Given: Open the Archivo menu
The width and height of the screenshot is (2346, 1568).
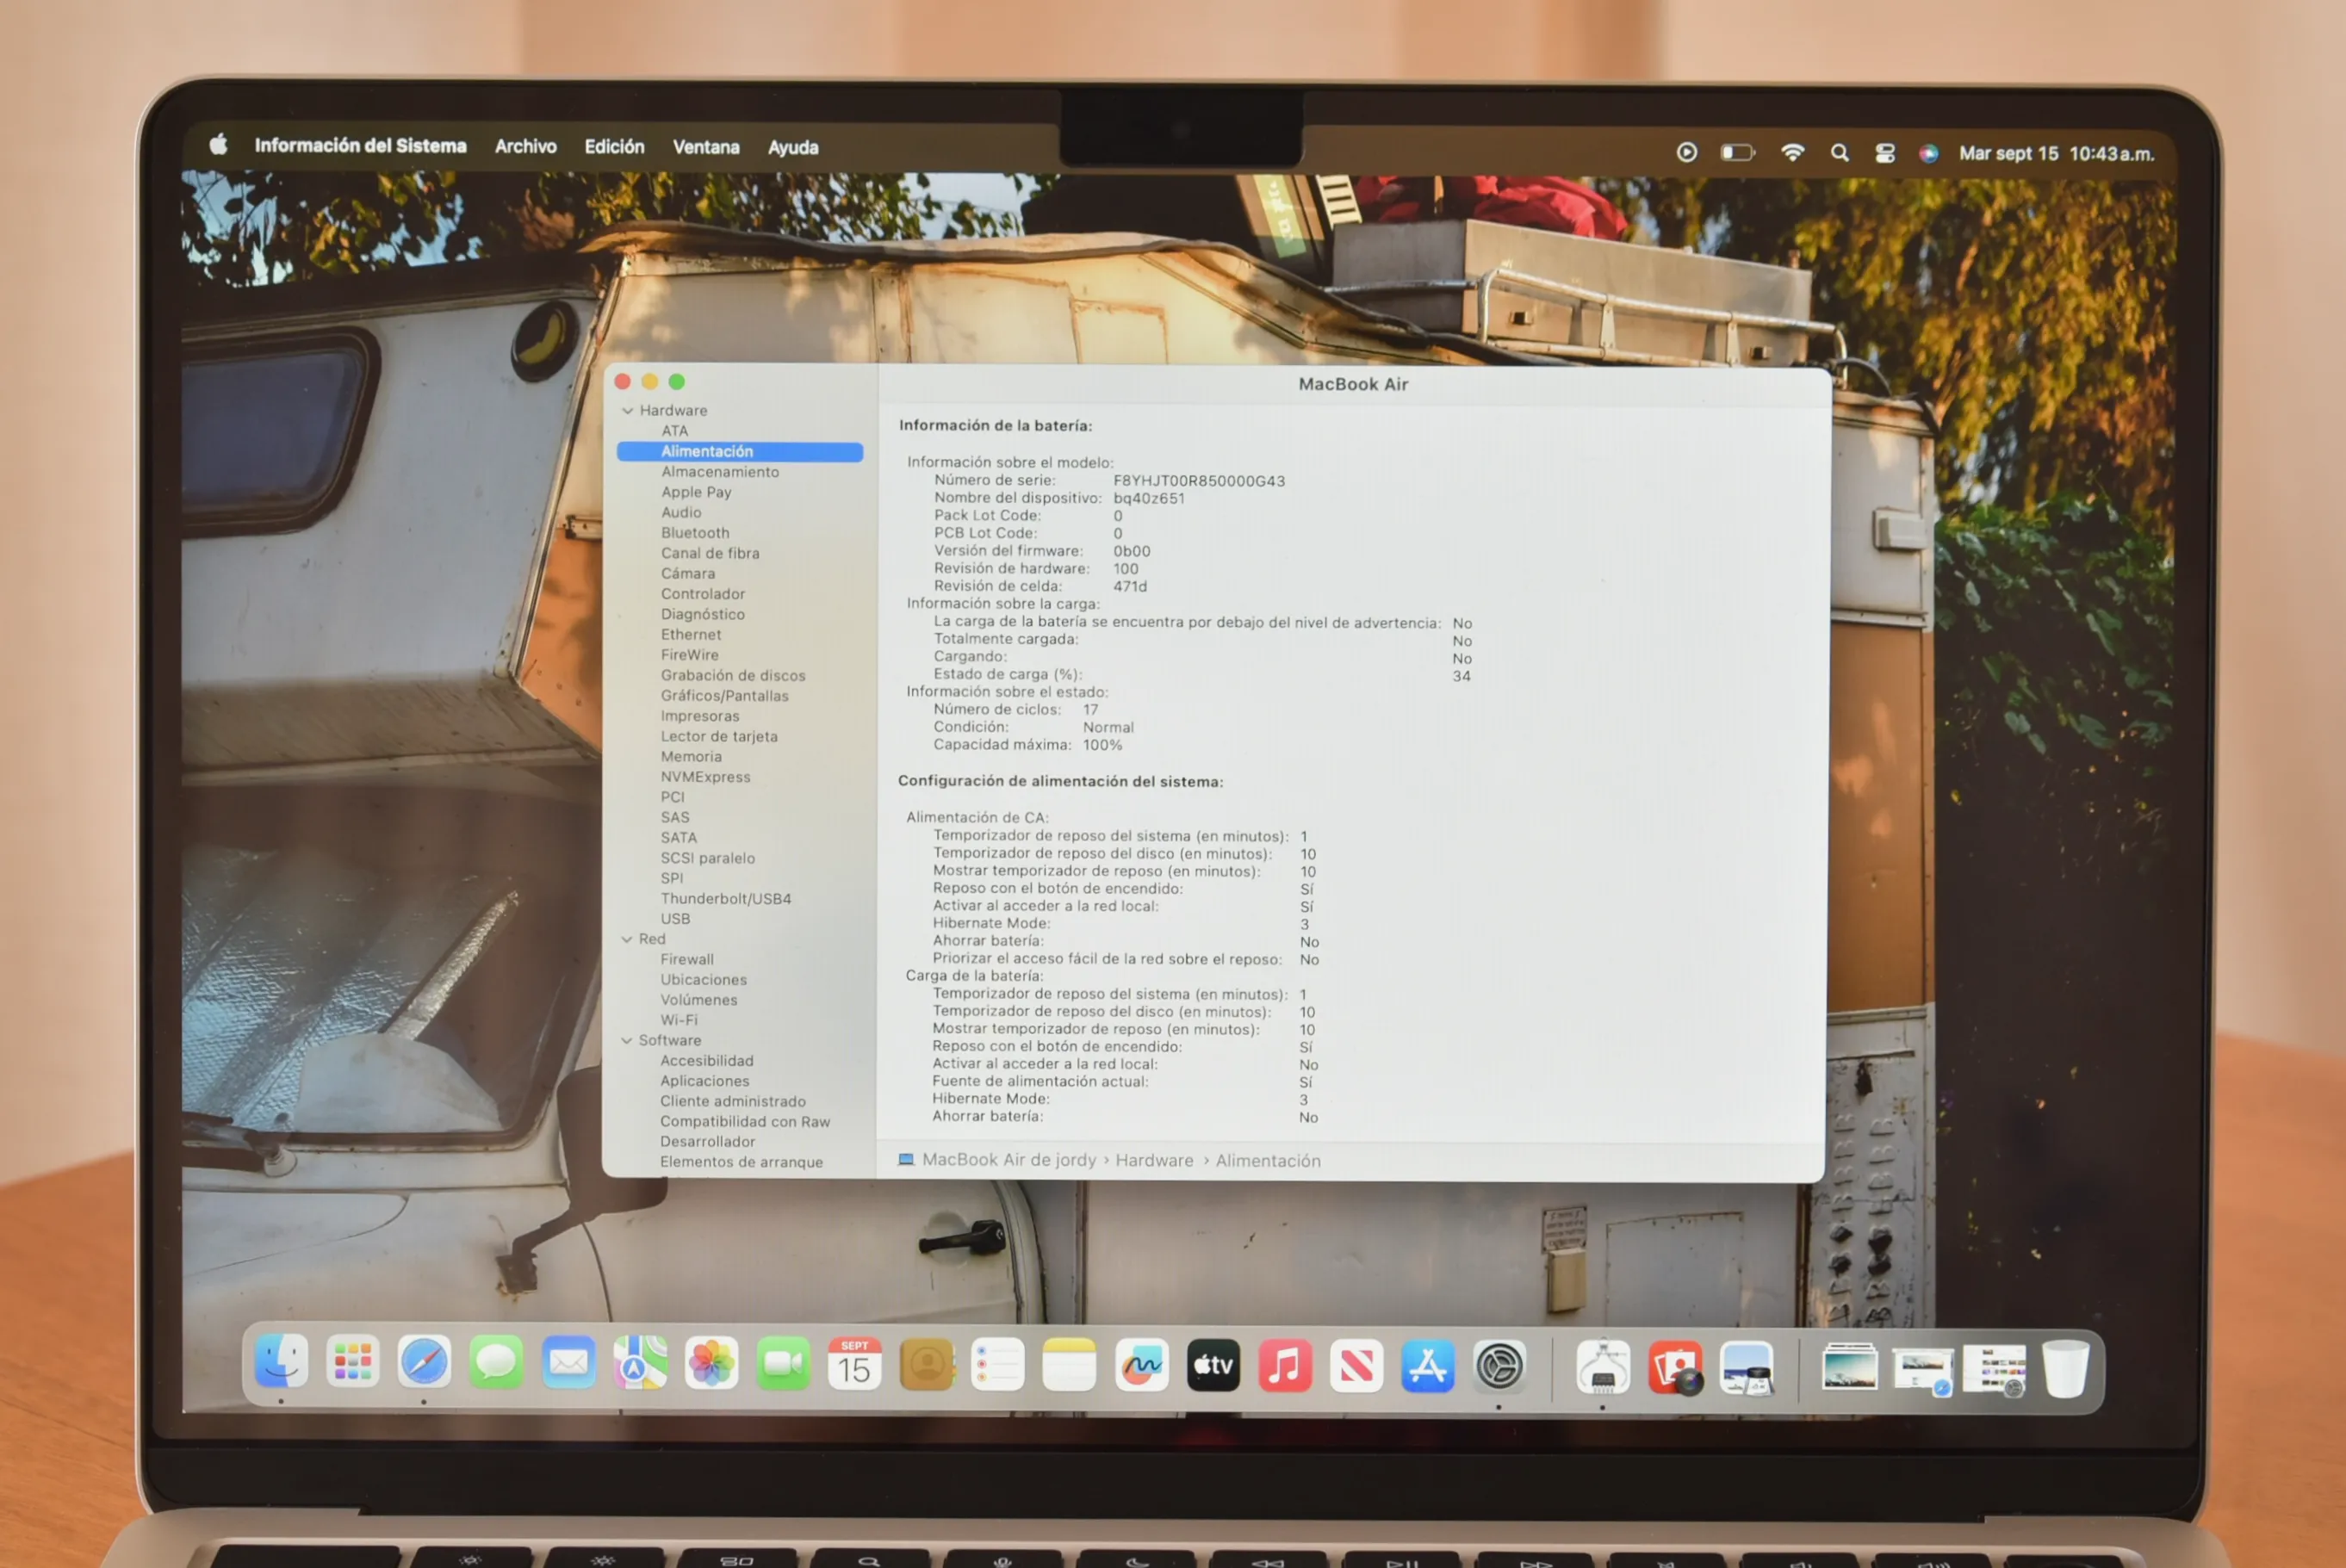Looking at the screenshot, I should [x=526, y=146].
